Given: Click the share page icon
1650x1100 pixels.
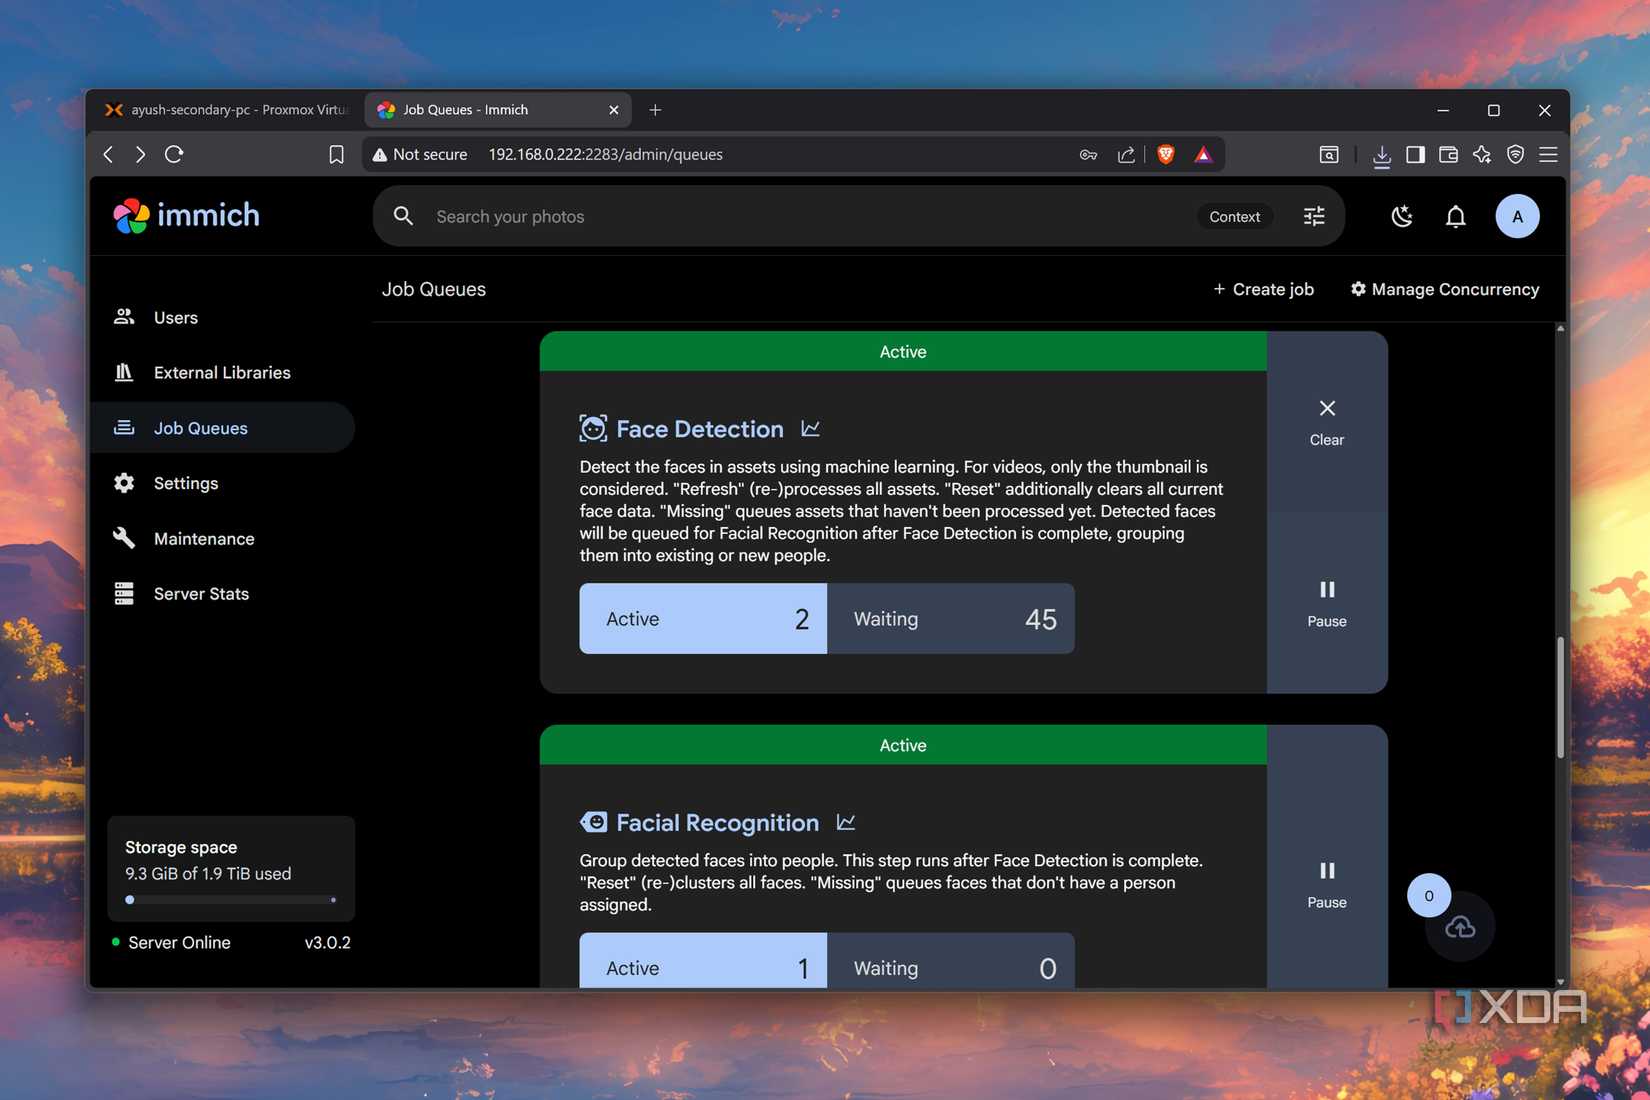Looking at the screenshot, I should [1126, 154].
